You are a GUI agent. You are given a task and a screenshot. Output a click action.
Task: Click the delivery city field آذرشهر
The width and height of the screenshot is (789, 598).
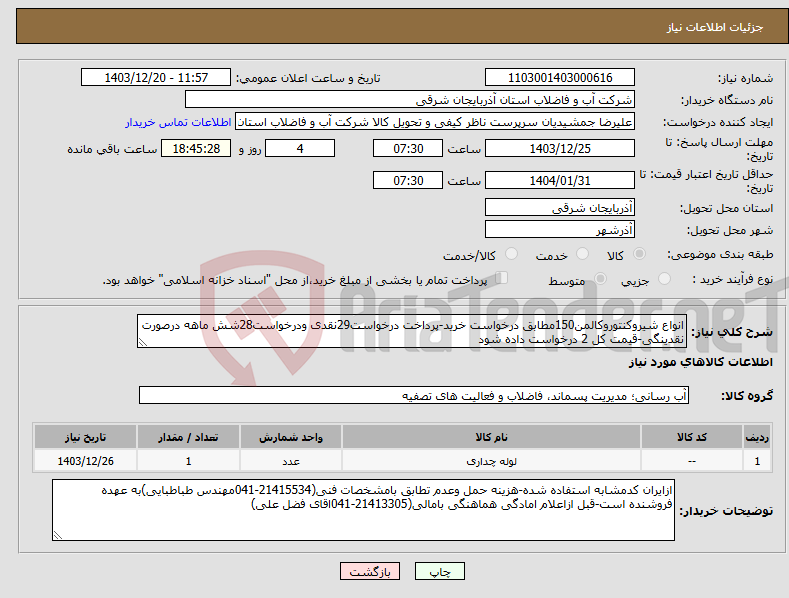(560, 230)
